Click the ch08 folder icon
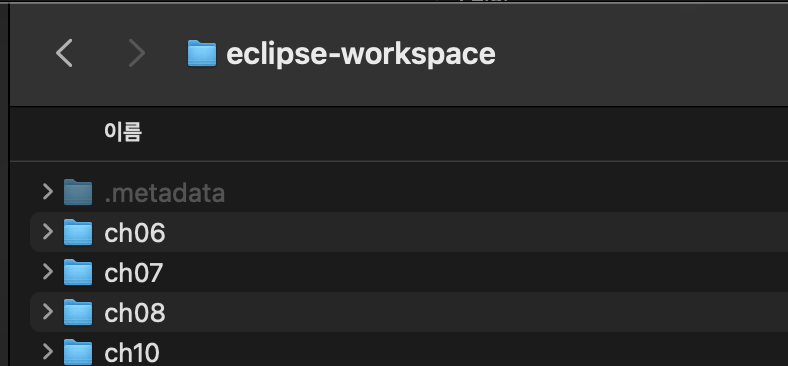The height and width of the screenshot is (366, 788). (x=78, y=312)
